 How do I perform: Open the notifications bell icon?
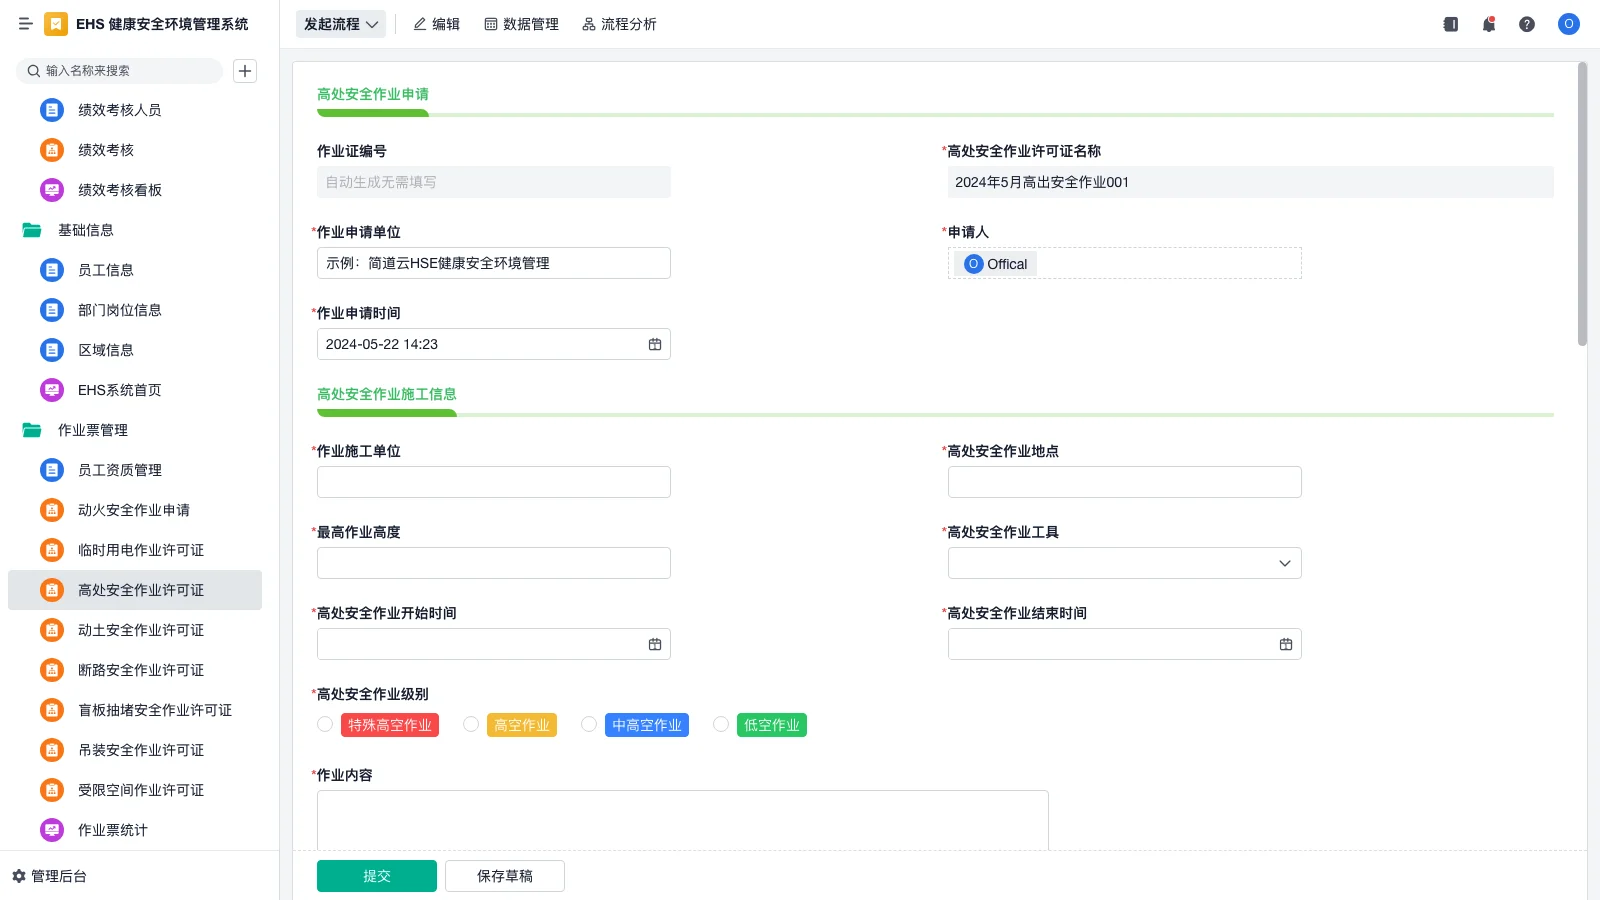click(x=1488, y=24)
